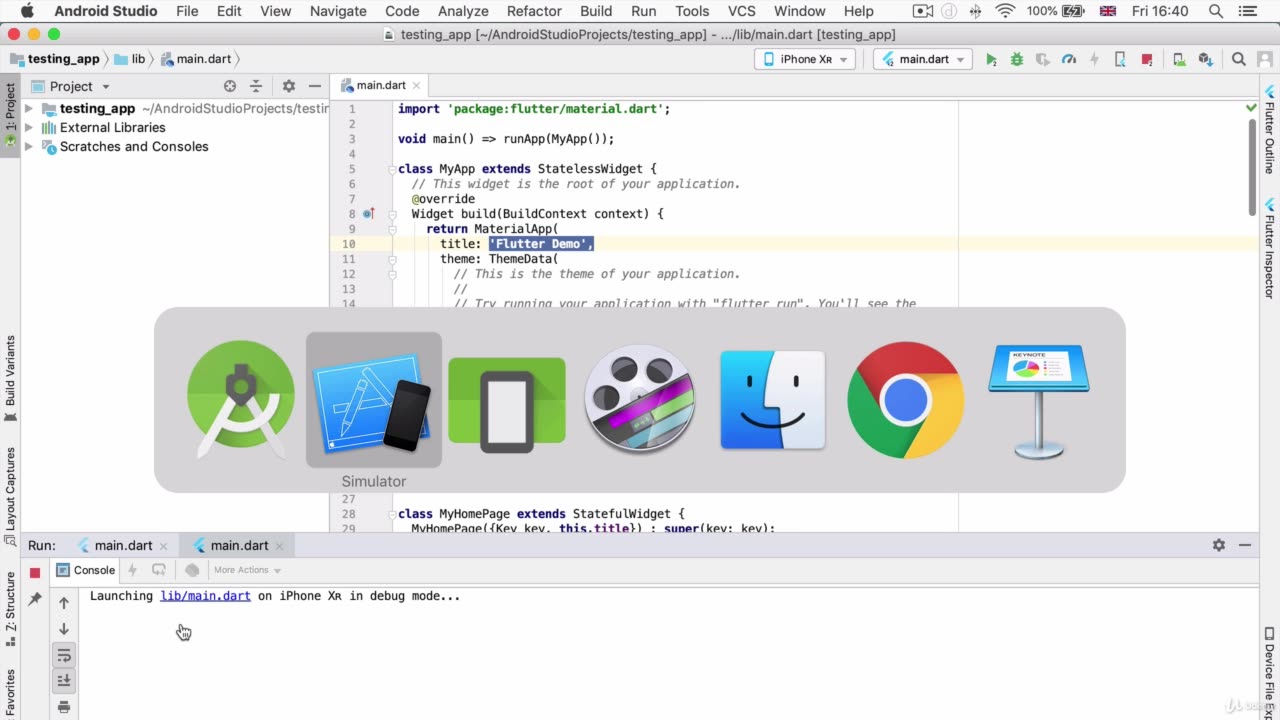Toggle the Favorites tool window
1280x720 pixels.
tap(10, 693)
